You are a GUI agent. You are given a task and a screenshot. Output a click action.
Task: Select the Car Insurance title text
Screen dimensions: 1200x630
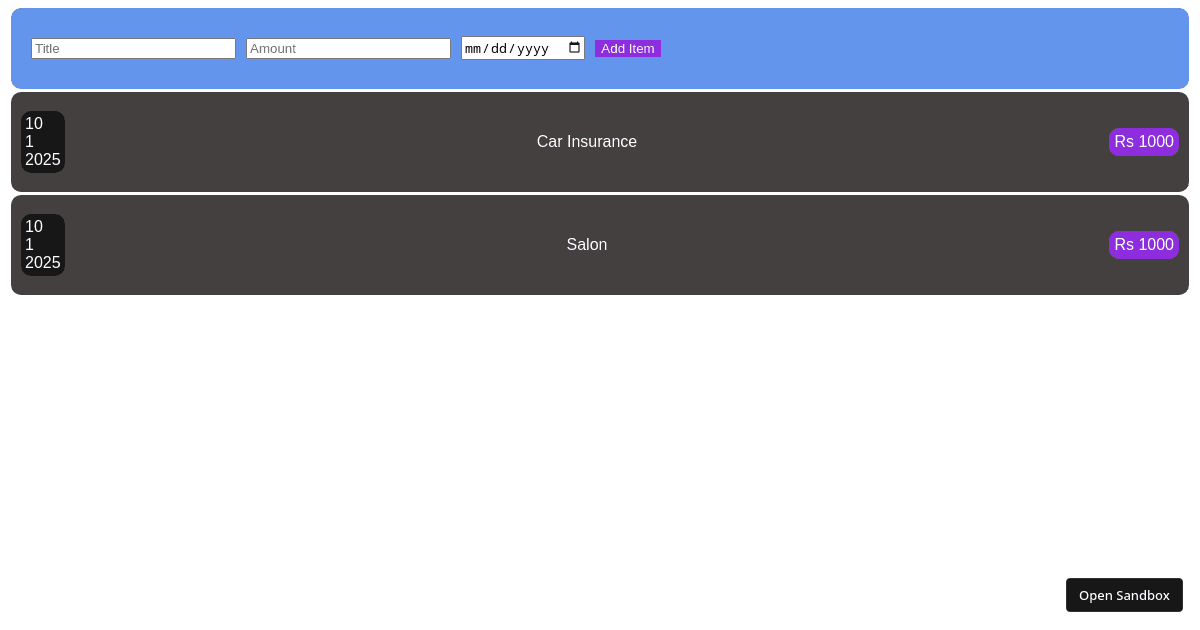(587, 141)
